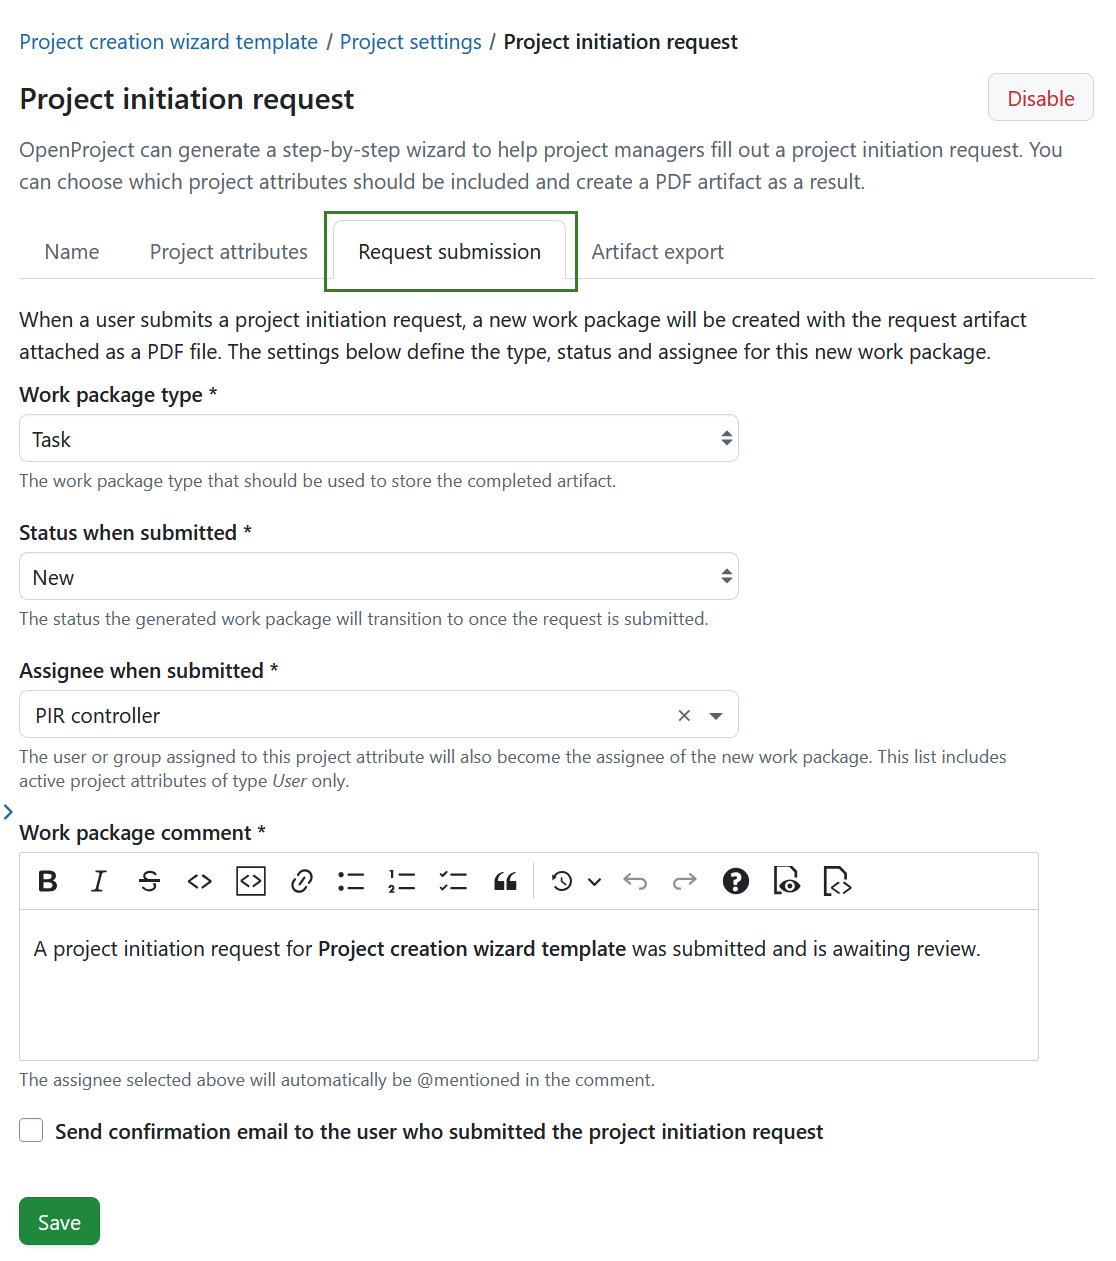
Task: Open the Status when submitted dropdown
Action: (378, 576)
